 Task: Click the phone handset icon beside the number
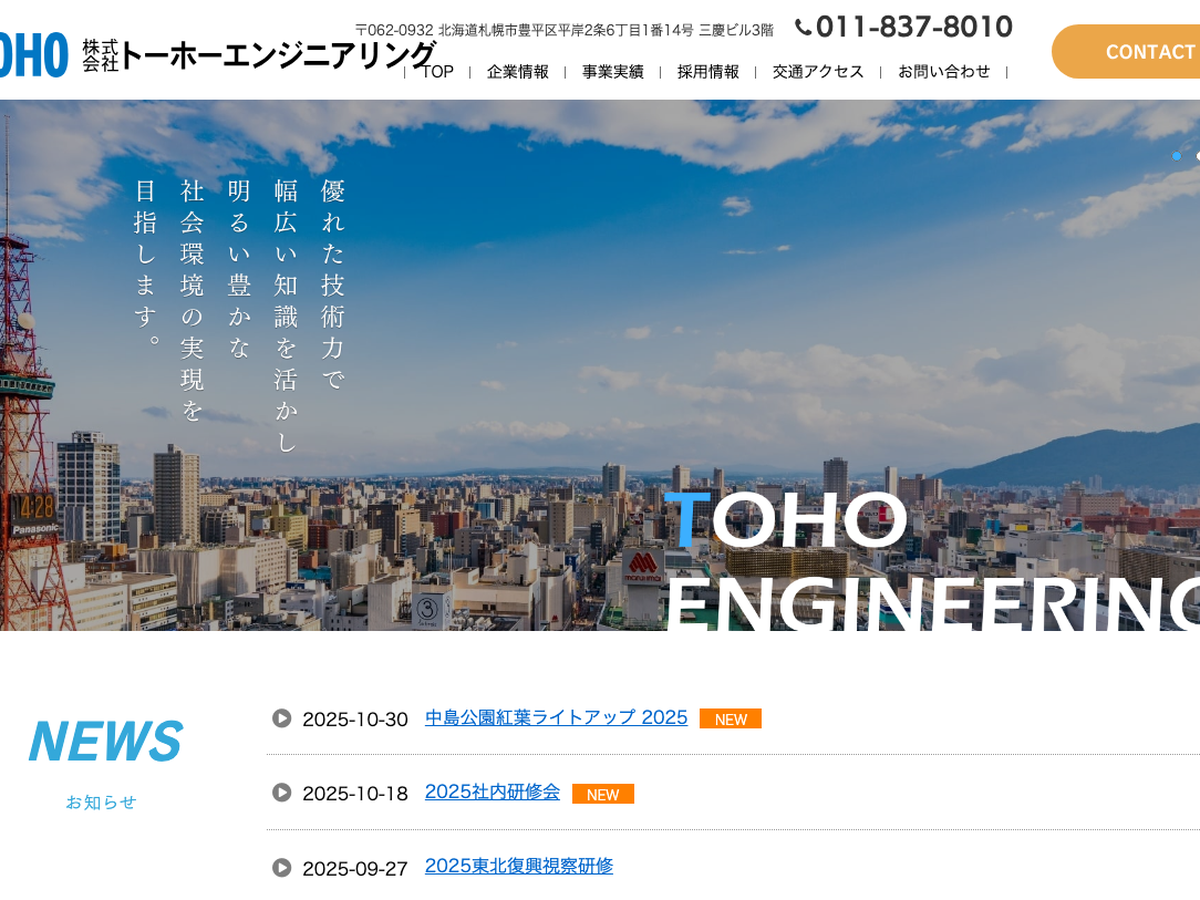[803, 27]
